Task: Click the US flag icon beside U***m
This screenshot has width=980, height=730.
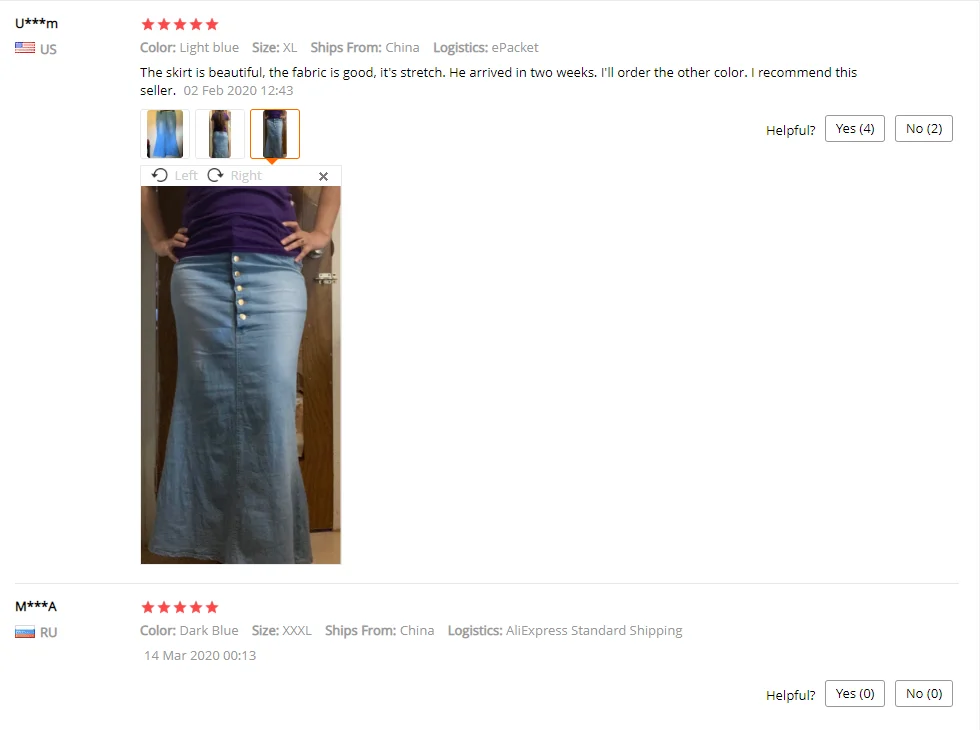Action: 25,48
